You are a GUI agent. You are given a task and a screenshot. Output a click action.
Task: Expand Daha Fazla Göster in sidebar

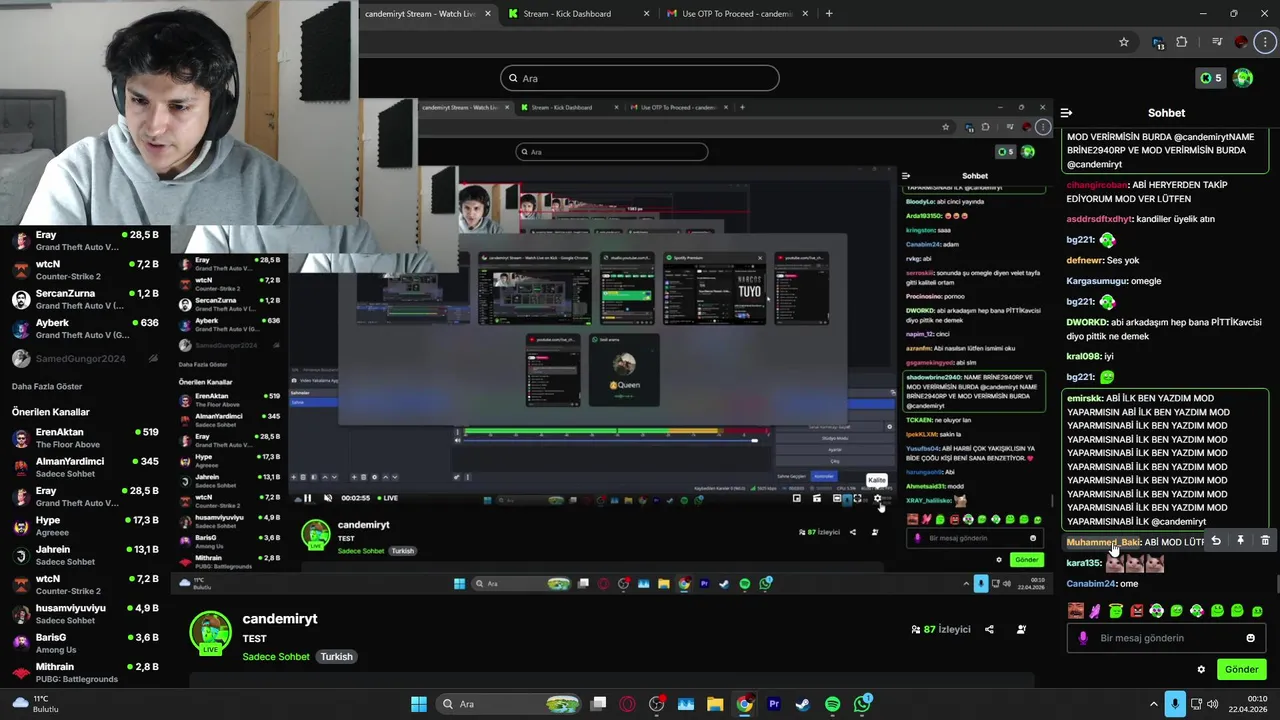coord(47,386)
